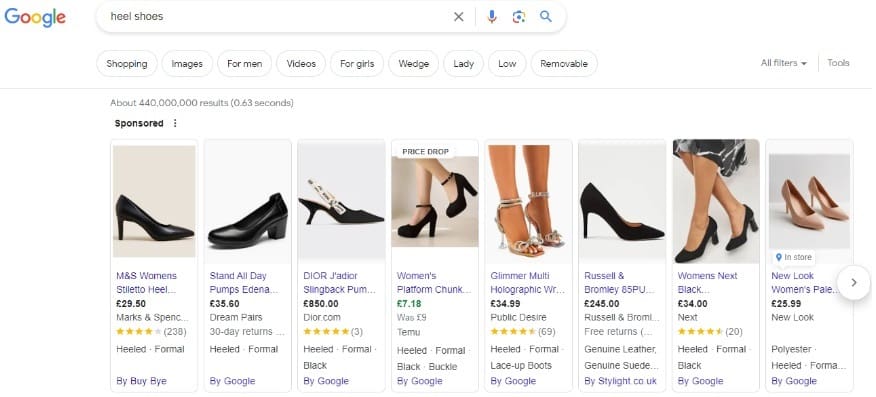The width and height of the screenshot is (876, 397).
Task: Select the Shopping filter chip
Action: tap(127, 64)
